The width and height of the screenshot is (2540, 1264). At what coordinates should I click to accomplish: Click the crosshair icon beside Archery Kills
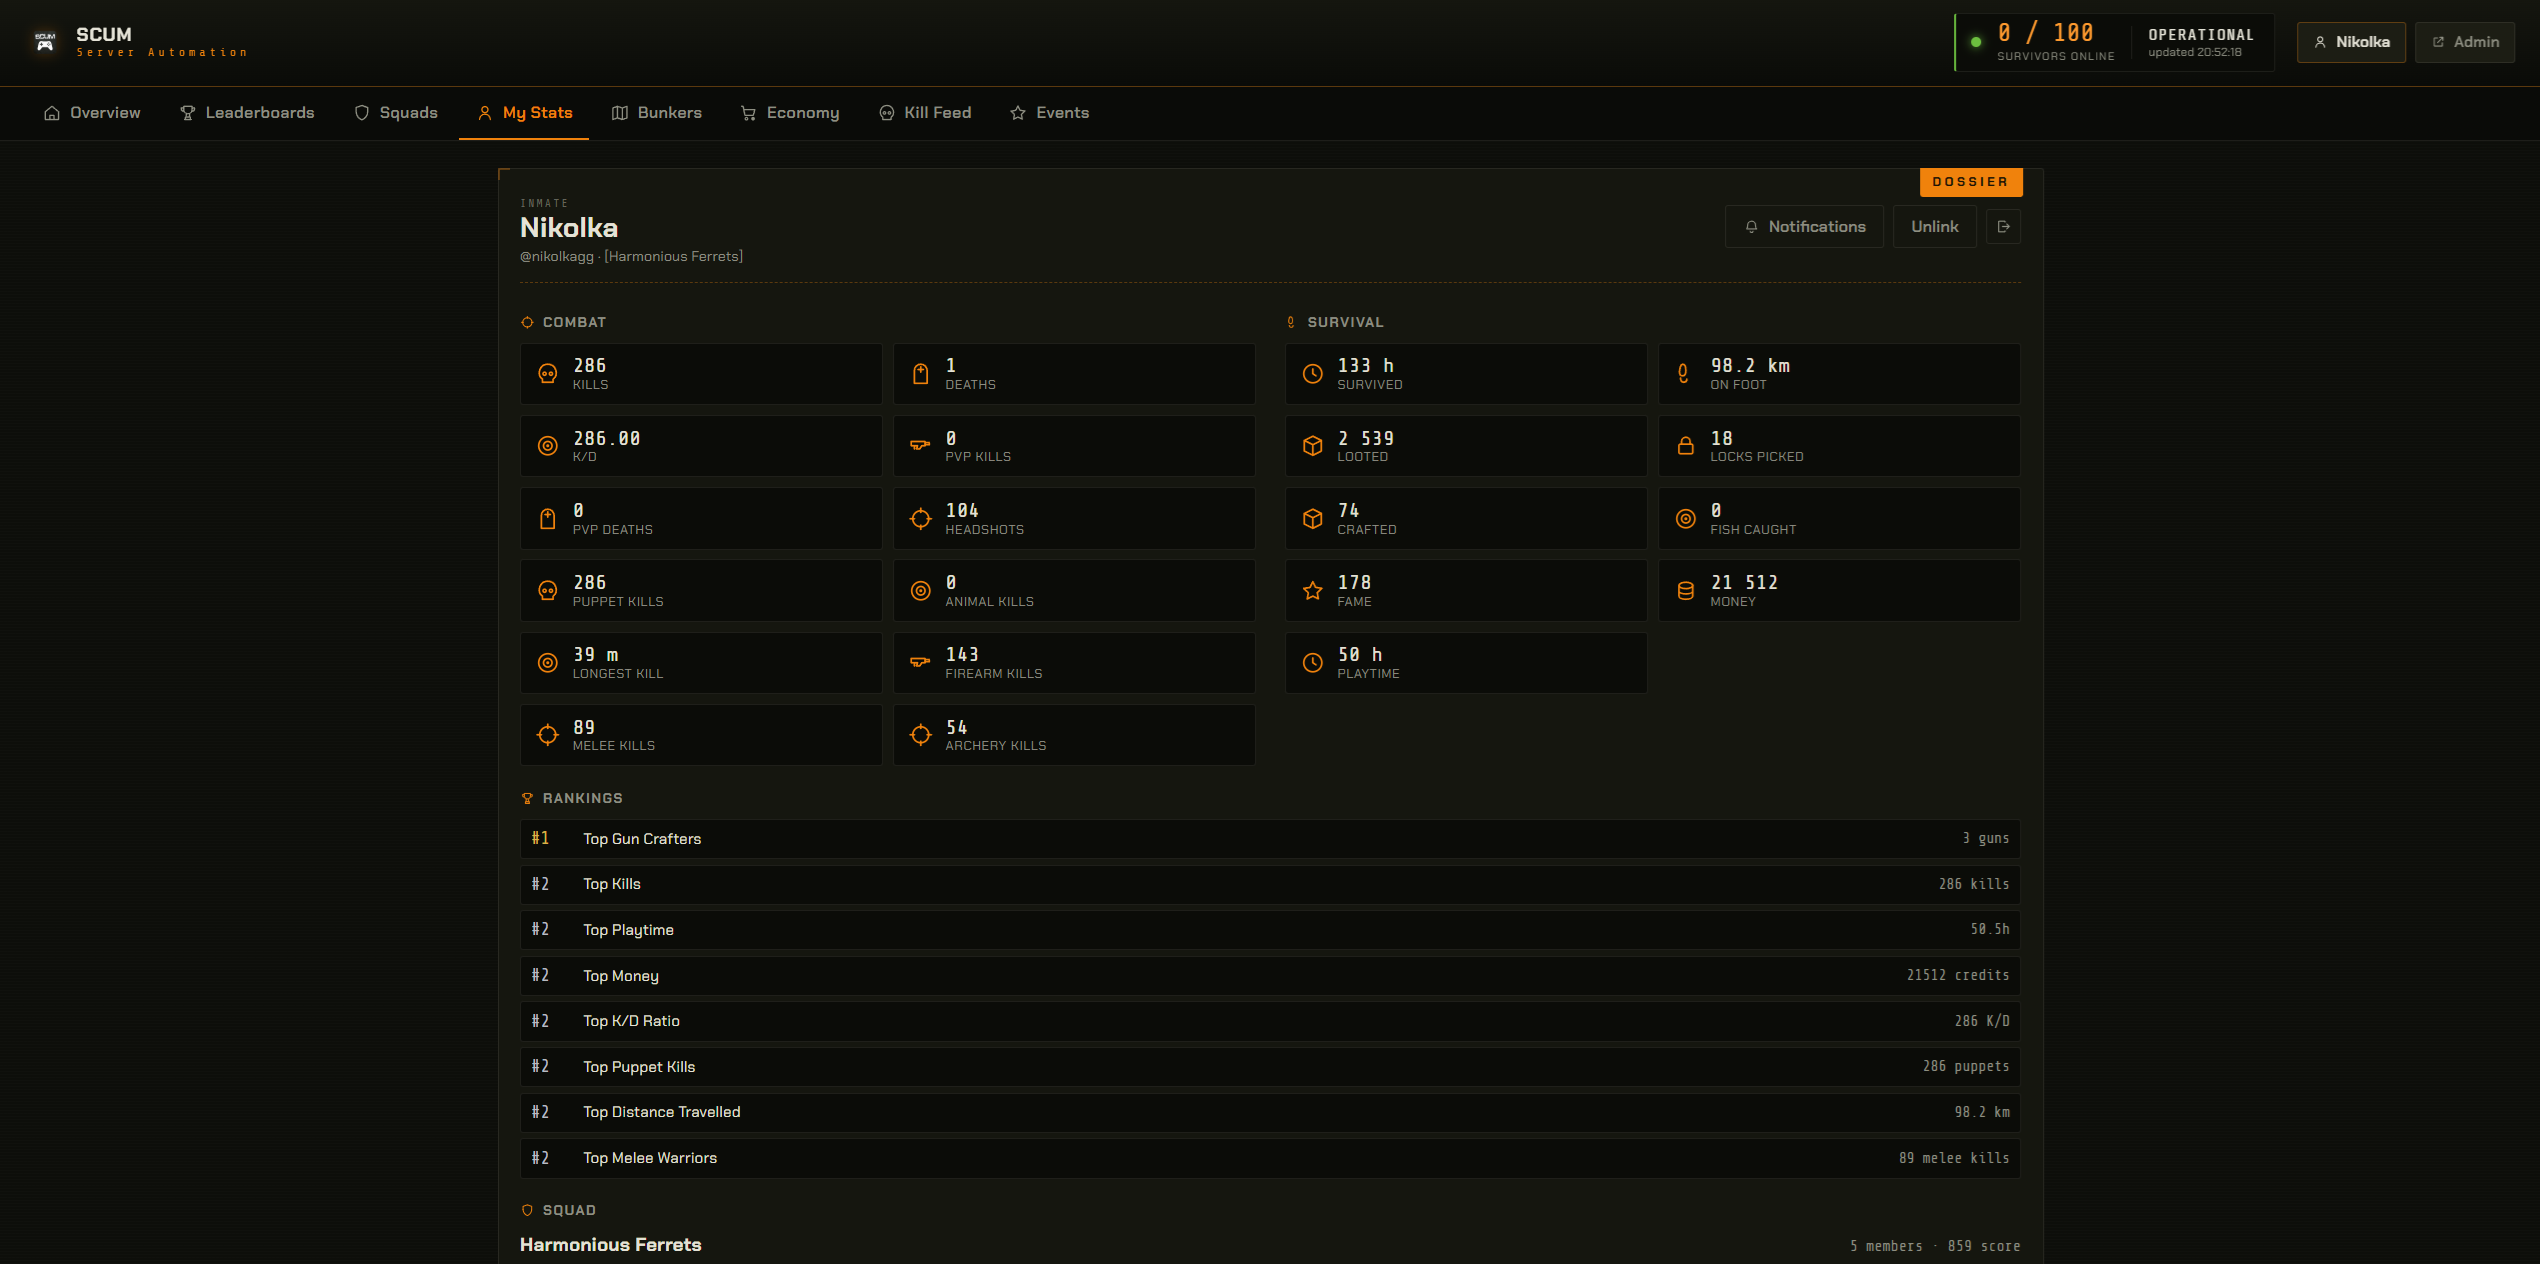click(x=921, y=735)
